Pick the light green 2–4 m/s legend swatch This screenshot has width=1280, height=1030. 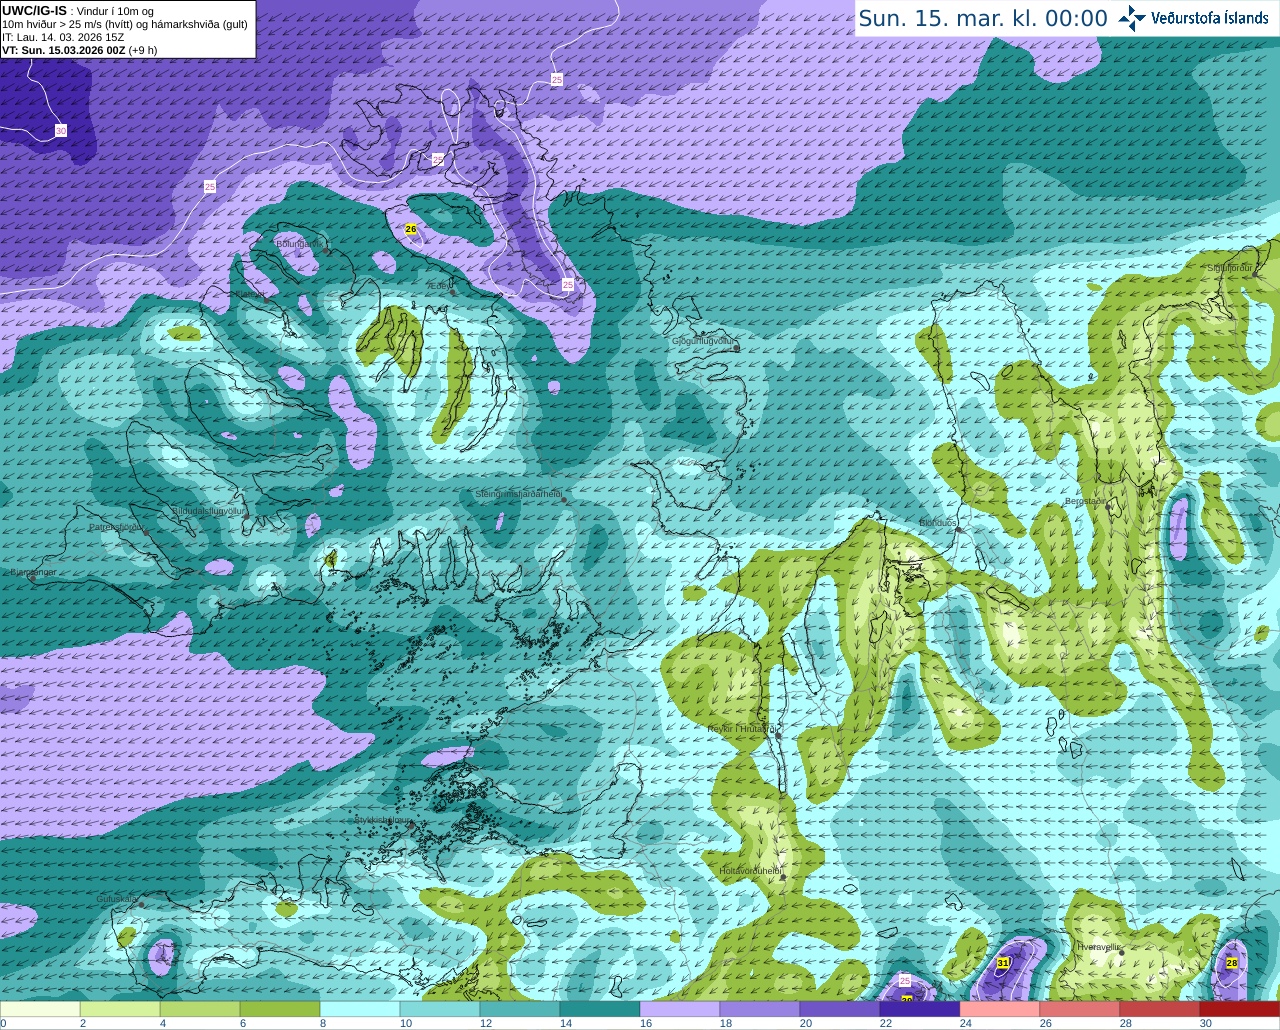click(120, 1009)
